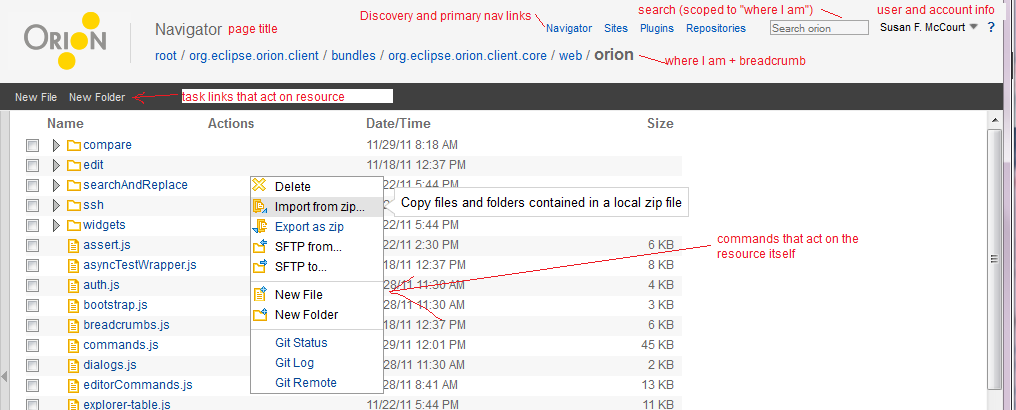Open bundles breadcrumb link
Image resolution: width=1016 pixels, height=410 pixels.
pos(353,56)
